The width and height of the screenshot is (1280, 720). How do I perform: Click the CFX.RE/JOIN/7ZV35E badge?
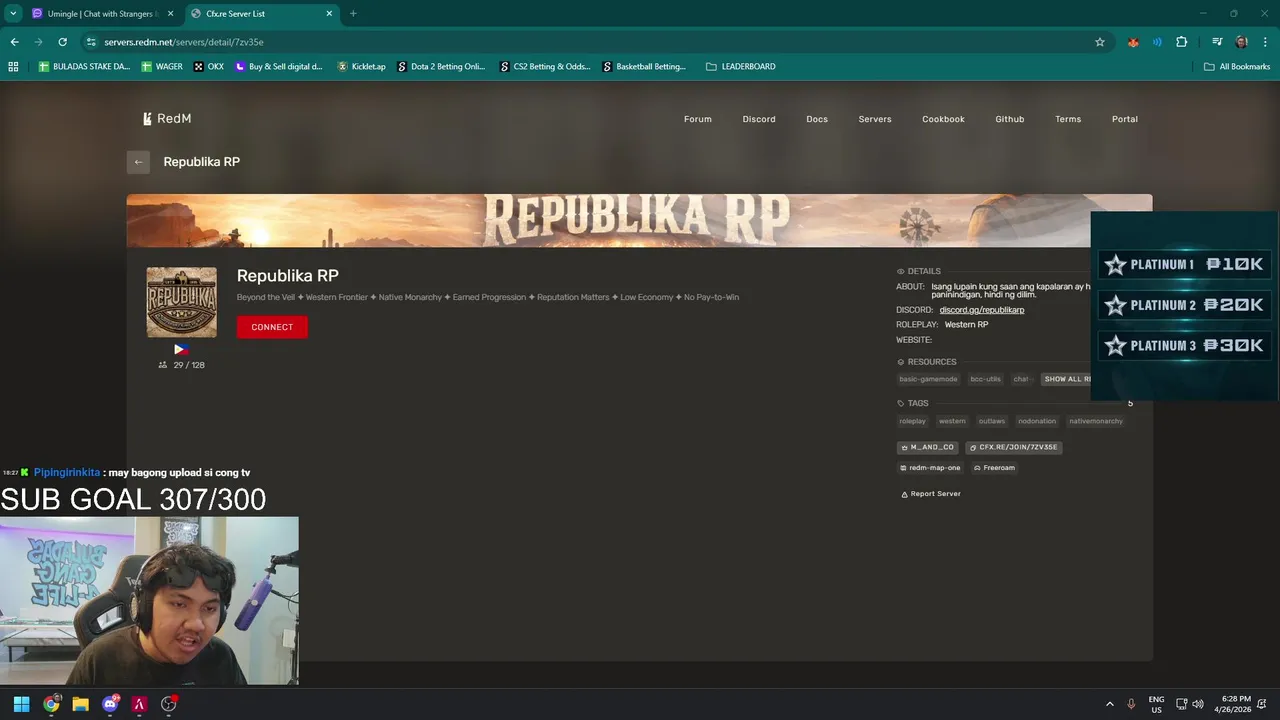tap(1013, 447)
